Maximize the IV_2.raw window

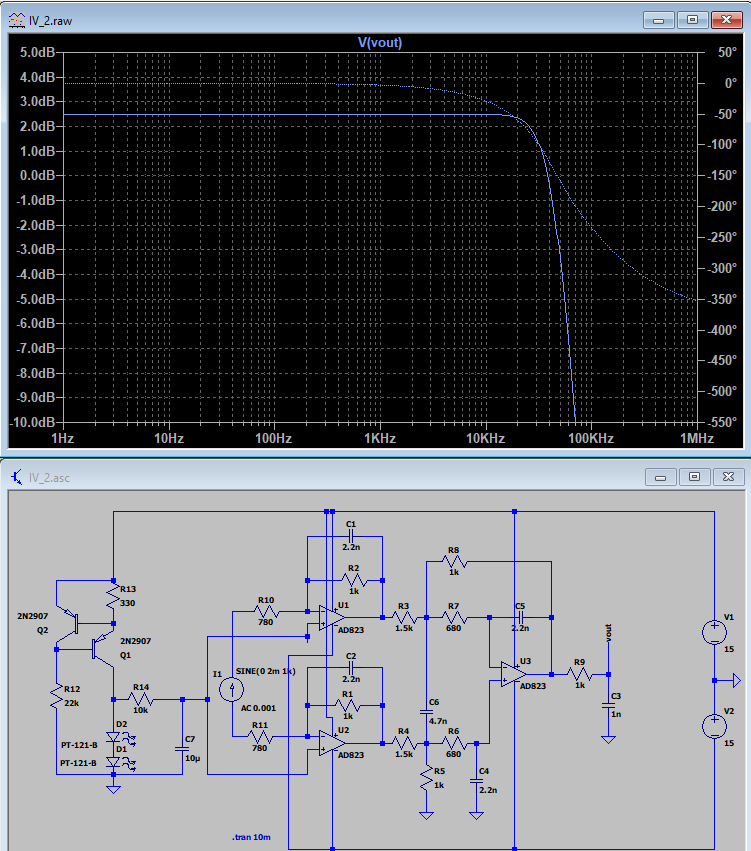(x=692, y=20)
